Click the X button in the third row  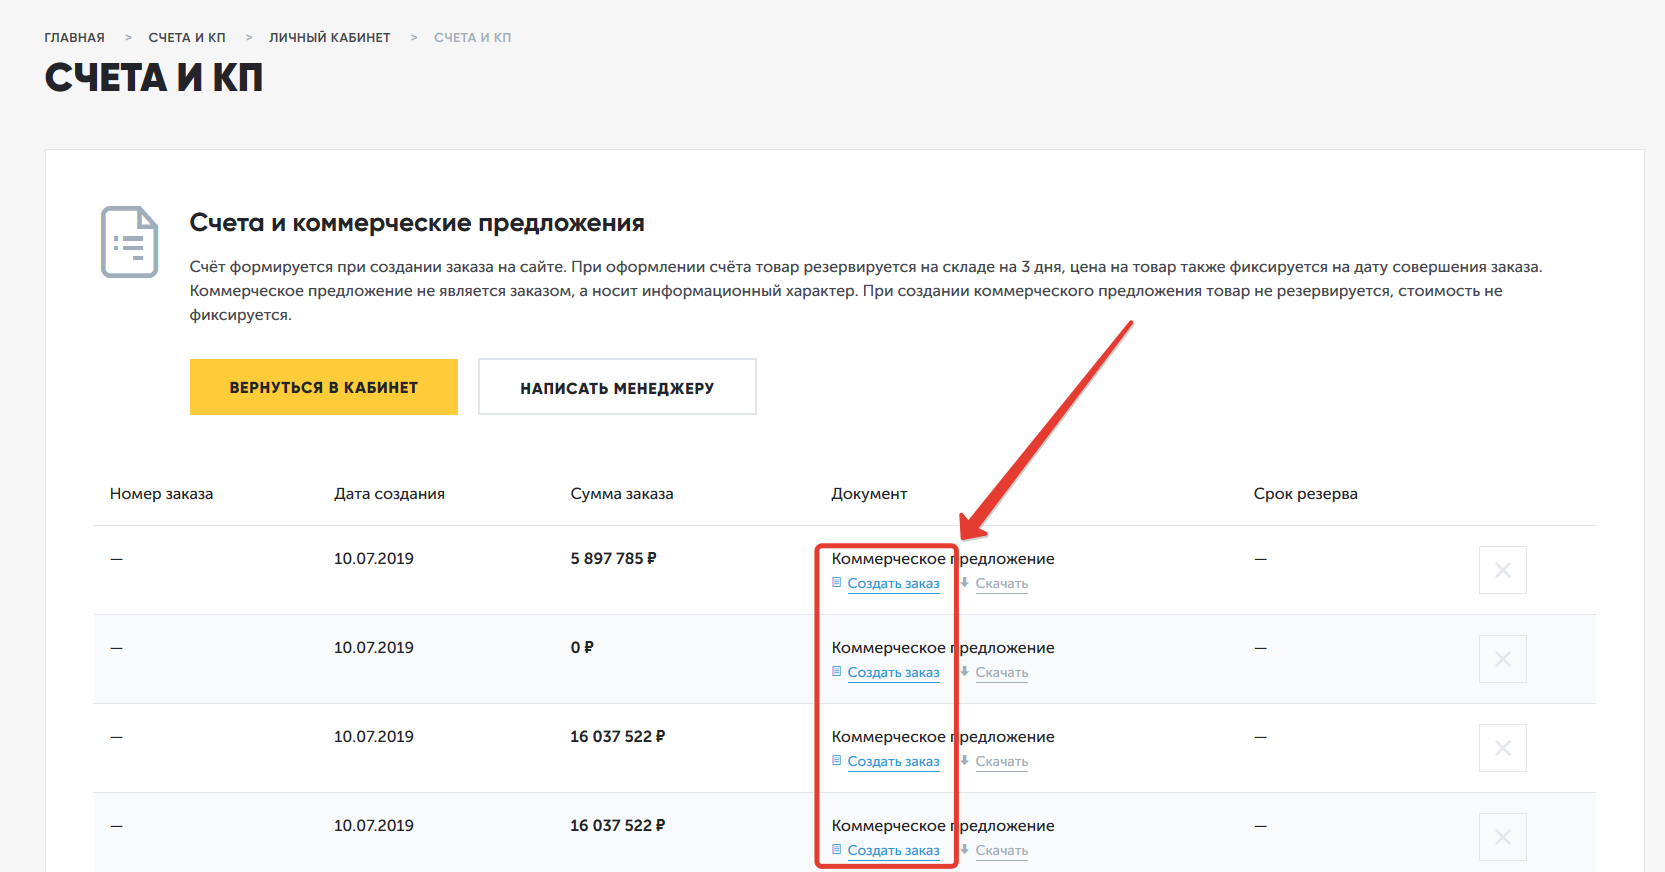click(1502, 748)
